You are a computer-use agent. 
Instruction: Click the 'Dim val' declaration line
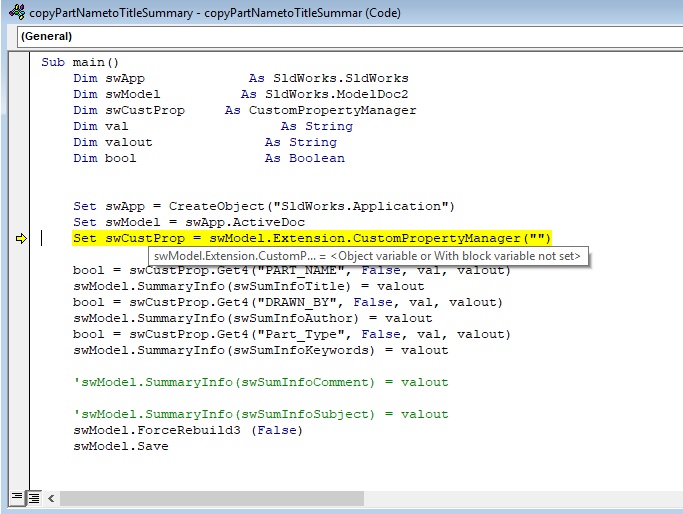[x=213, y=126]
